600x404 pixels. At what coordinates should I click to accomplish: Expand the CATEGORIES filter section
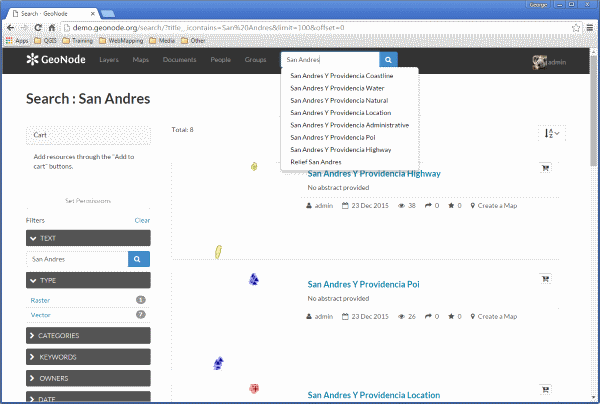tap(88, 336)
